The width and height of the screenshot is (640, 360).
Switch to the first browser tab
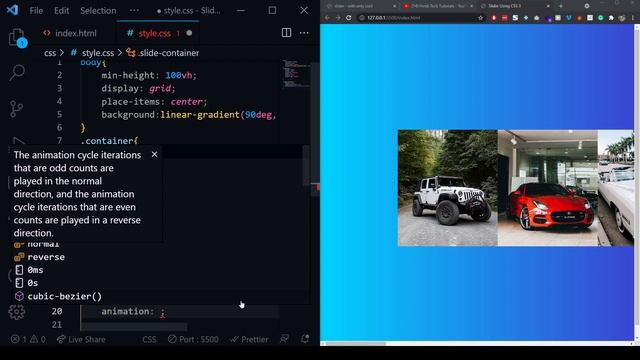[361, 6]
